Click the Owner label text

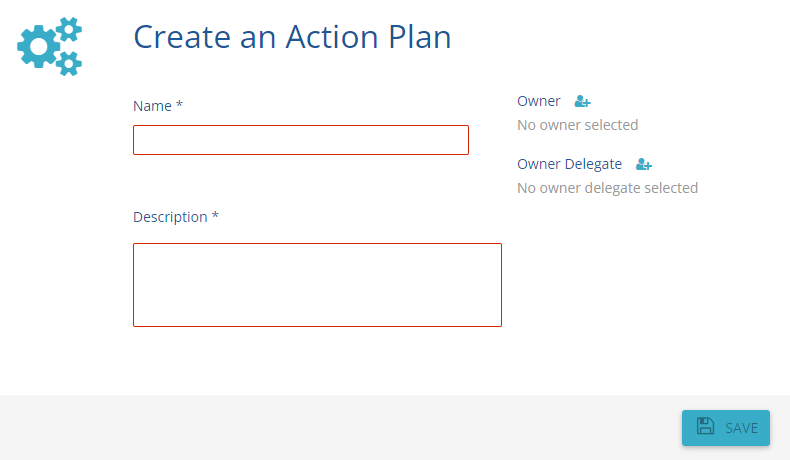click(x=539, y=101)
